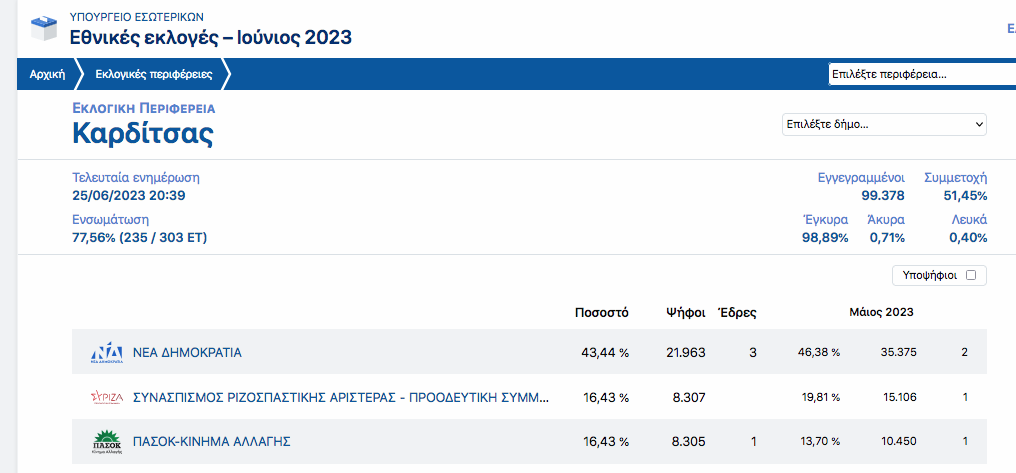Click the ΠΑΣΟΚ party logo

(x=106, y=441)
